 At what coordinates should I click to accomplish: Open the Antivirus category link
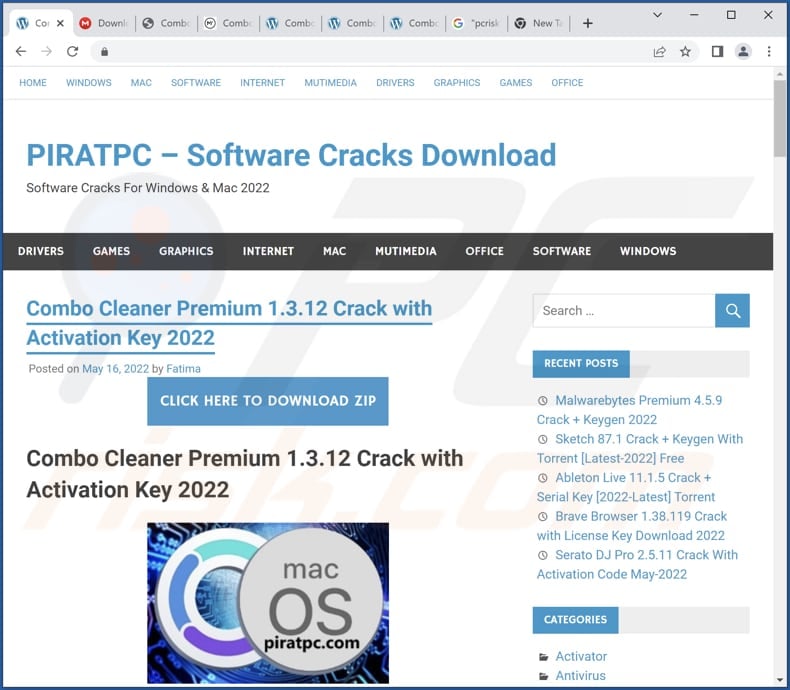580,676
